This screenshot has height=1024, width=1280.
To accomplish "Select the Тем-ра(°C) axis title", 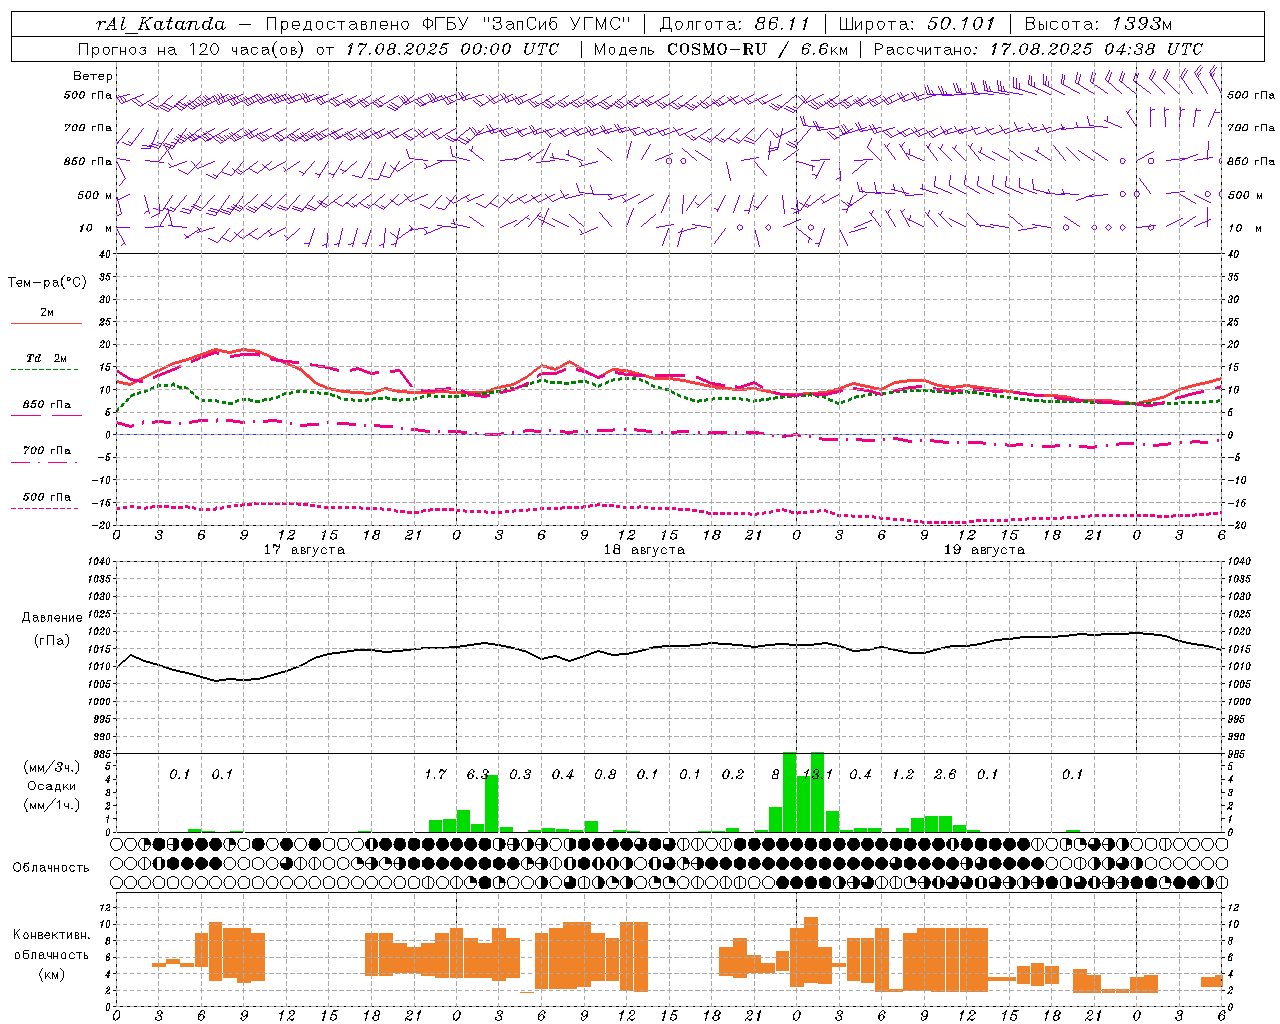I will [47, 283].
